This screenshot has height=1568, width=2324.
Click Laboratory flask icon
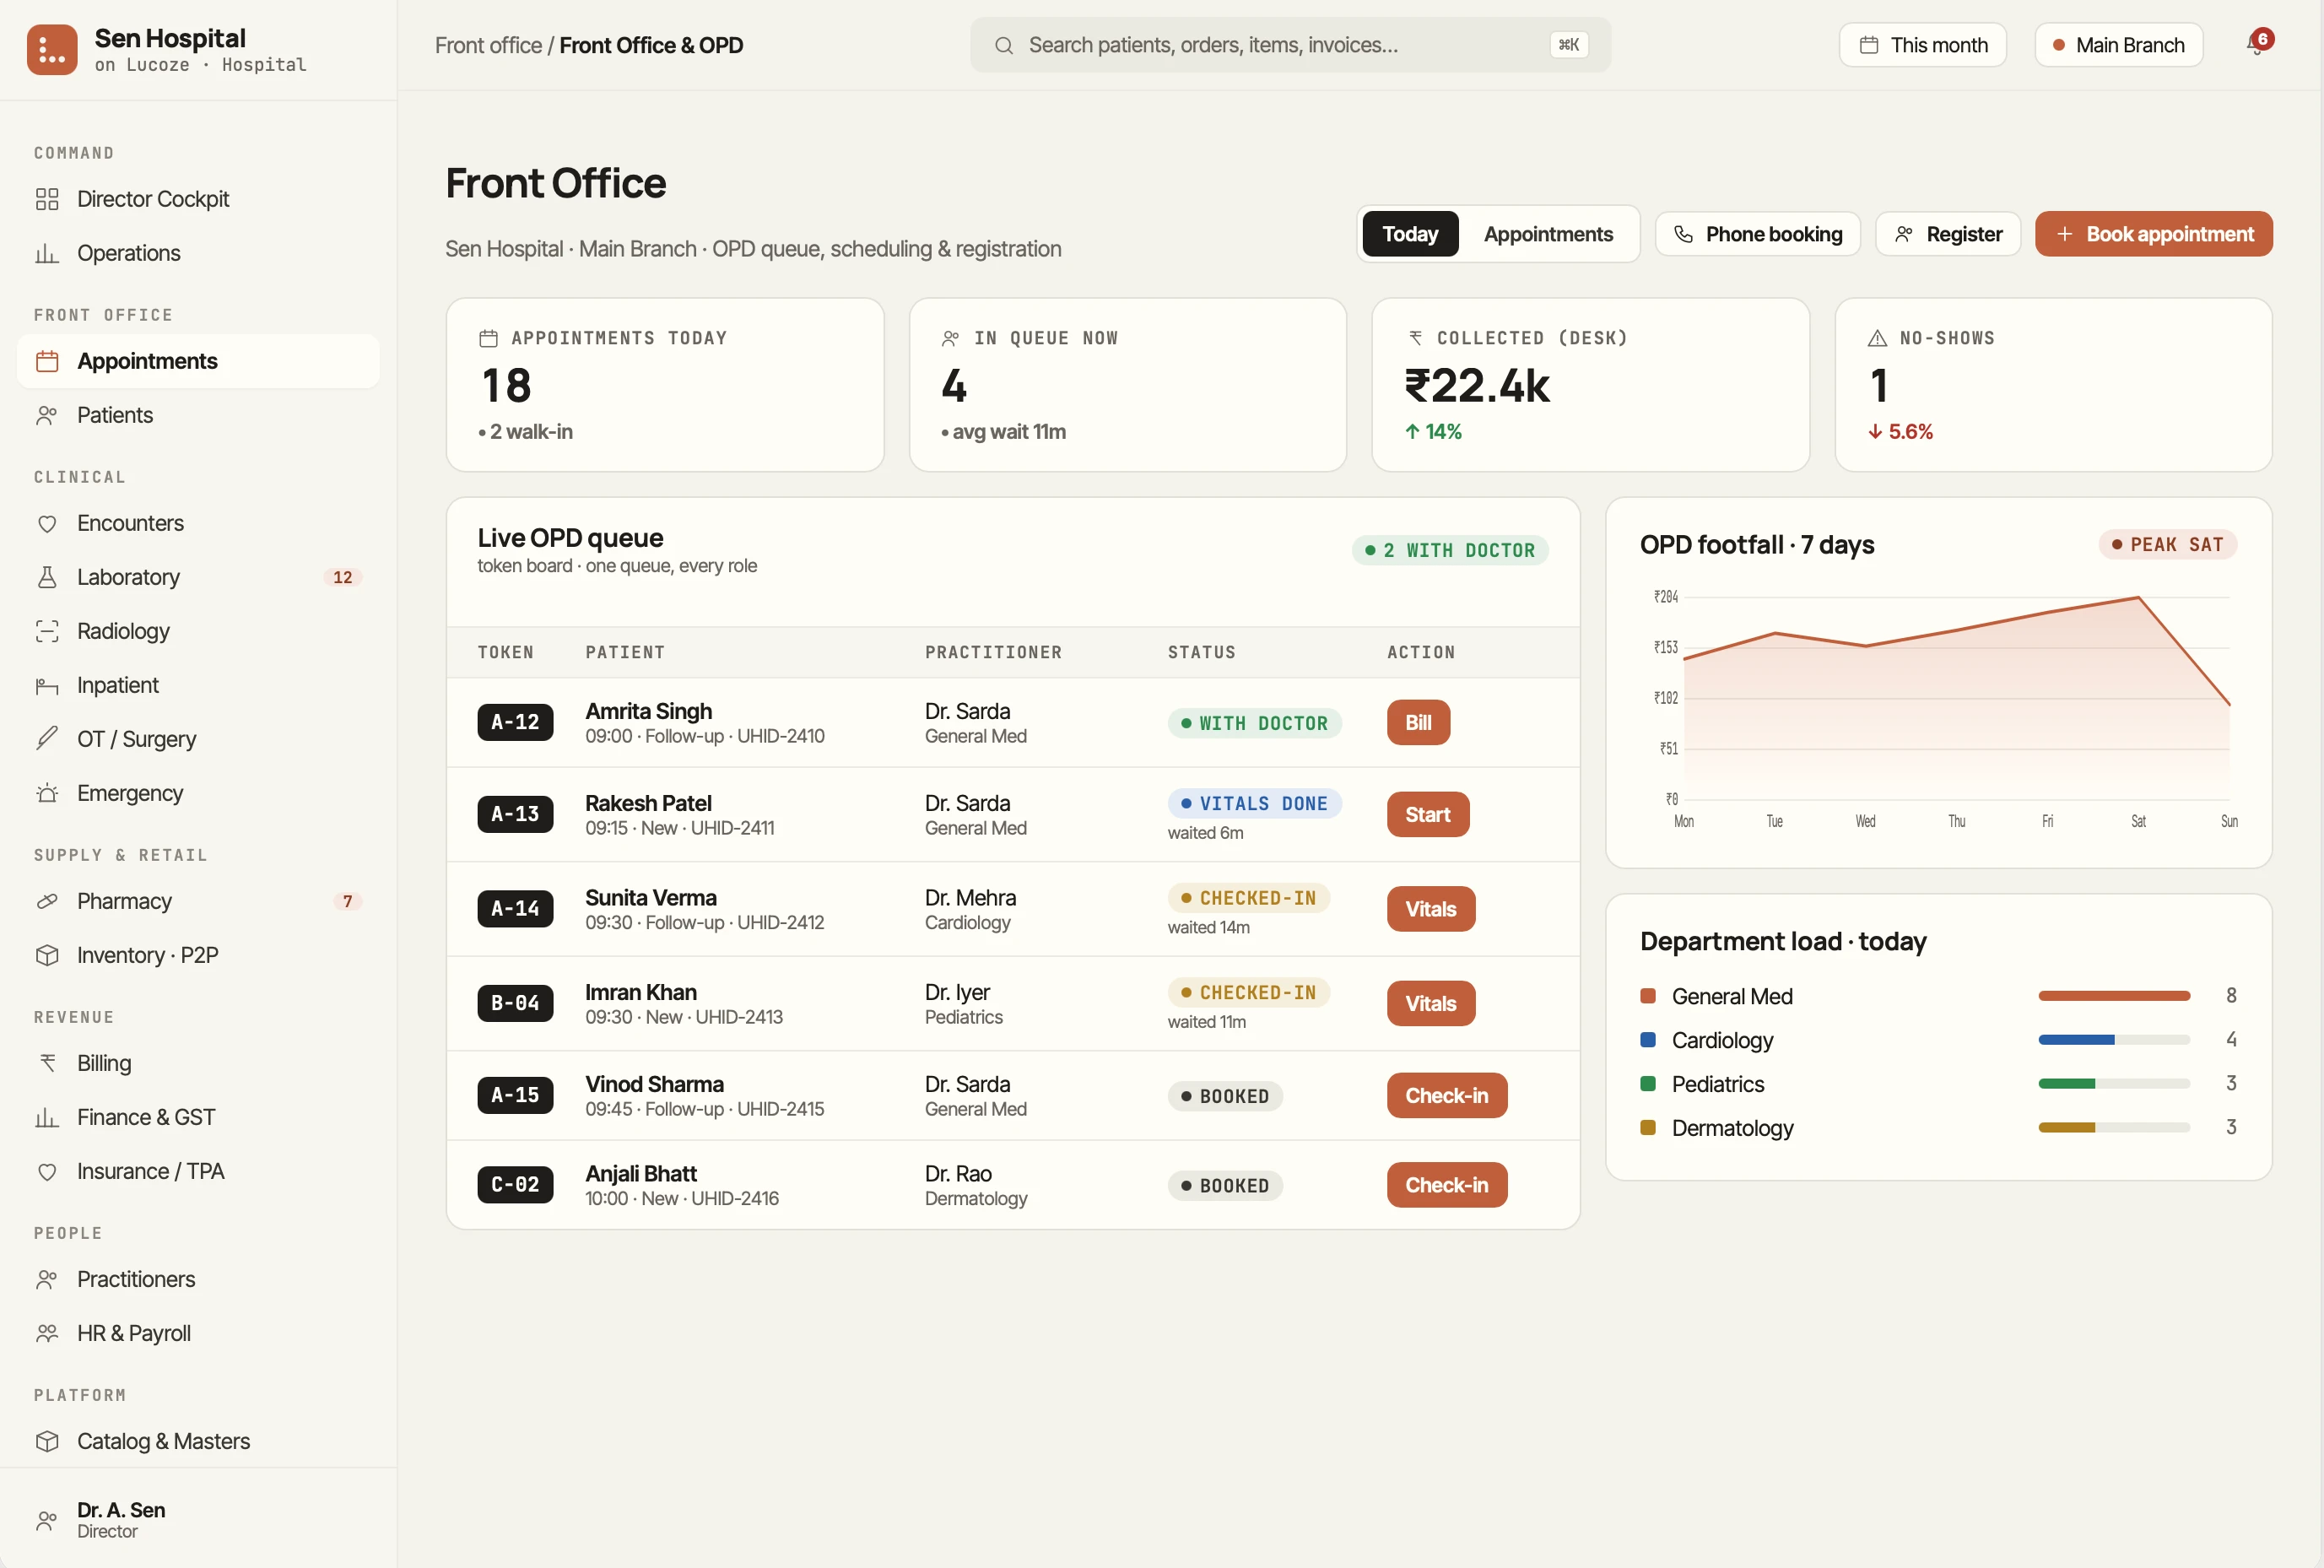pyautogui.click(x=47, y=577)
